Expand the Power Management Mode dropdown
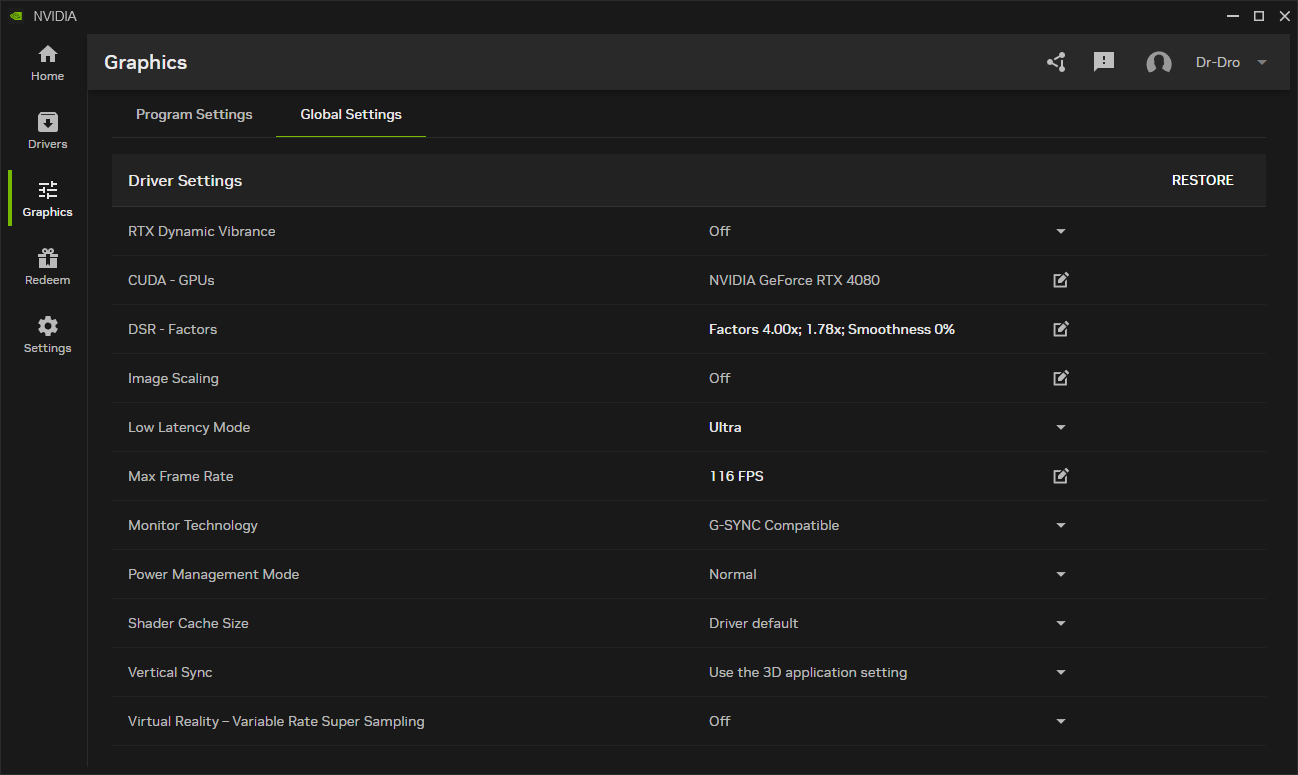 click(x=1061, y=574)
